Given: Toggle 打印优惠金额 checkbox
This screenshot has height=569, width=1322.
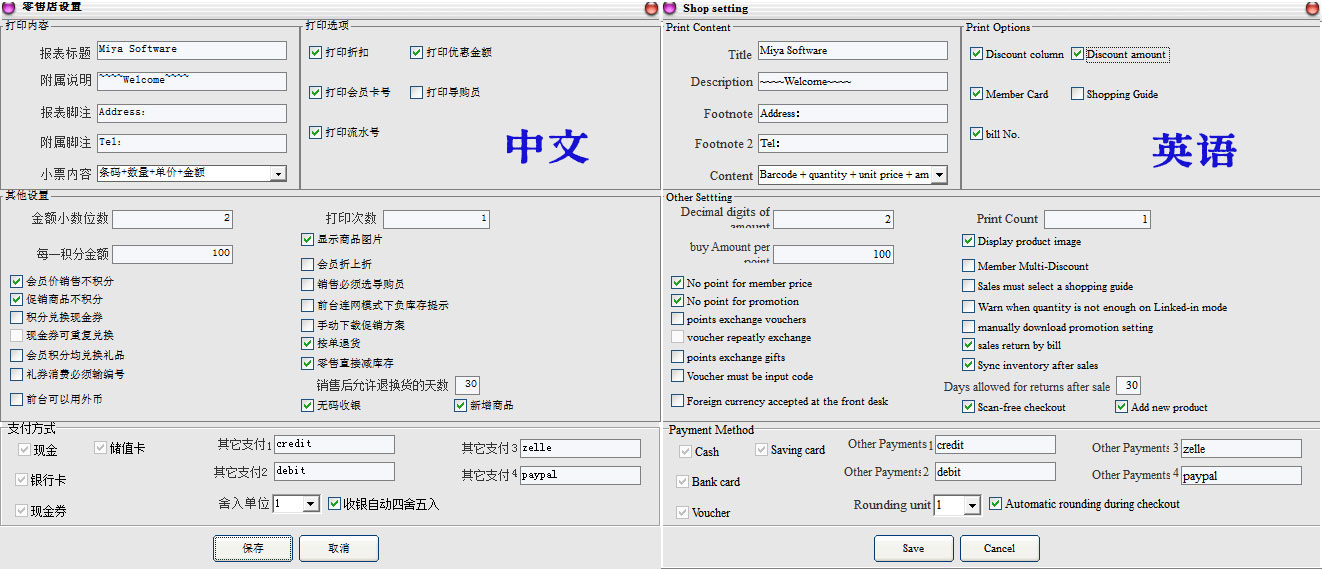Looking at the screenshot, I should (x=416, y=52).
